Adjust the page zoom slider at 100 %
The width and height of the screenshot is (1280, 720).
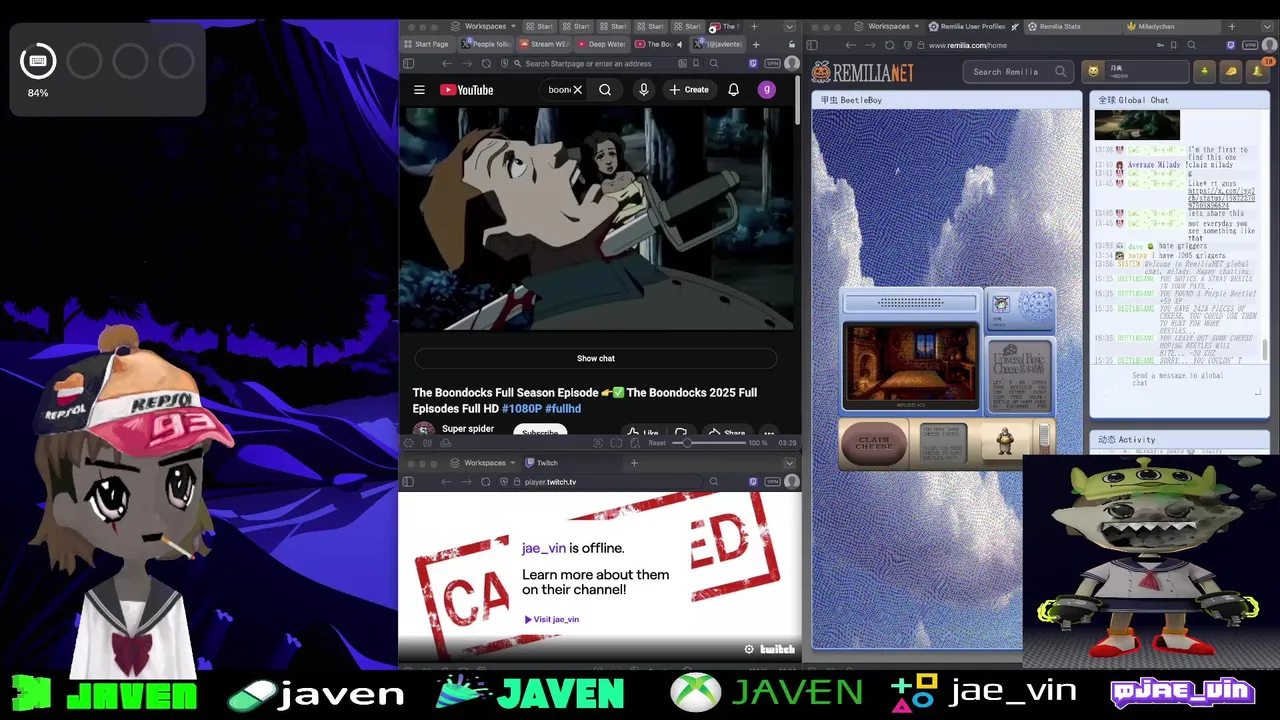[708, 443]
